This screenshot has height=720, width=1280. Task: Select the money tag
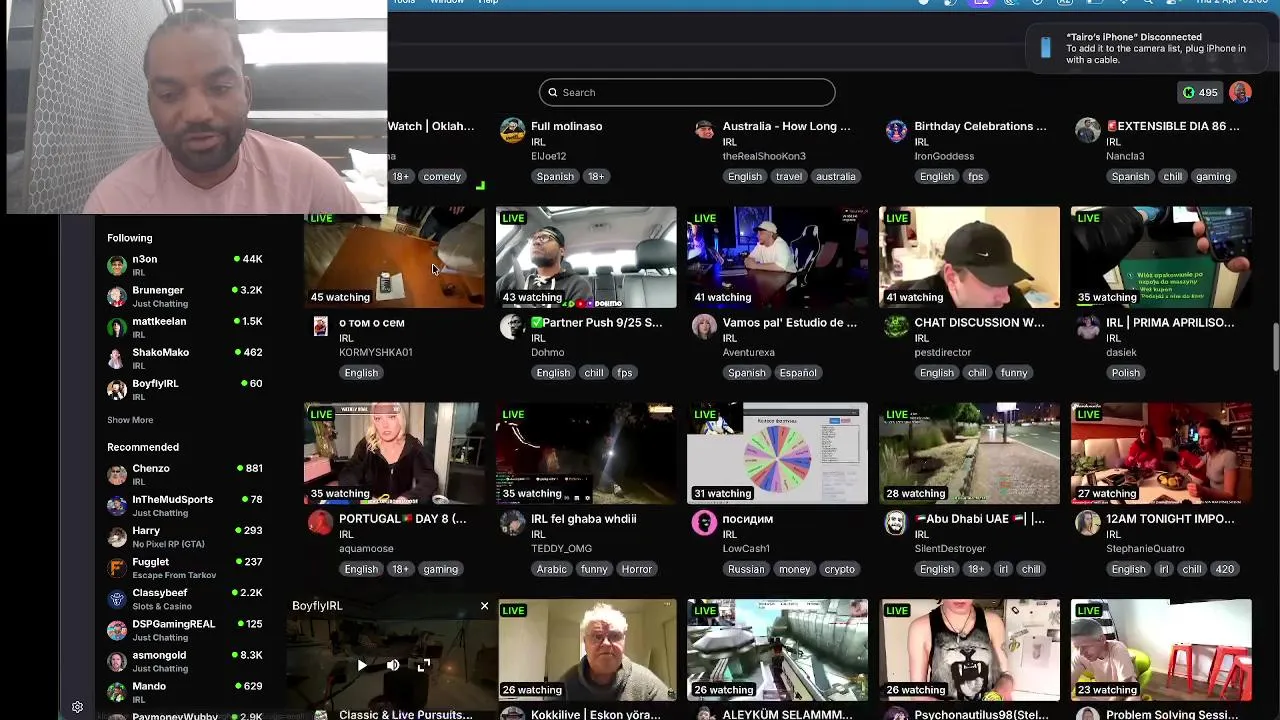coord(795,569)
